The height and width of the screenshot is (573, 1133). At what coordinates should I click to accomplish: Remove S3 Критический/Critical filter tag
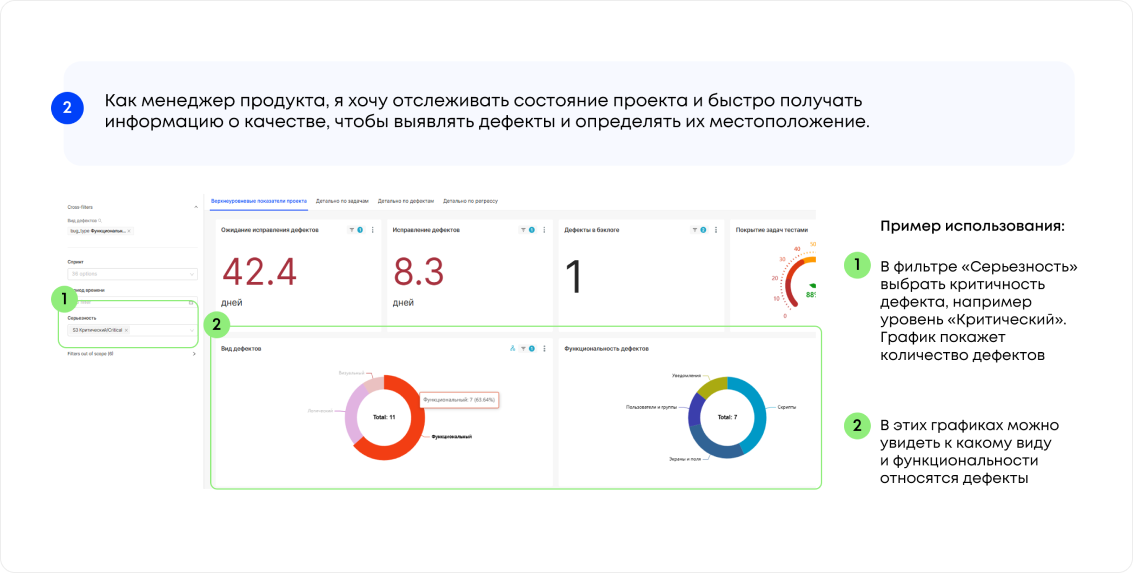point(126,330)
